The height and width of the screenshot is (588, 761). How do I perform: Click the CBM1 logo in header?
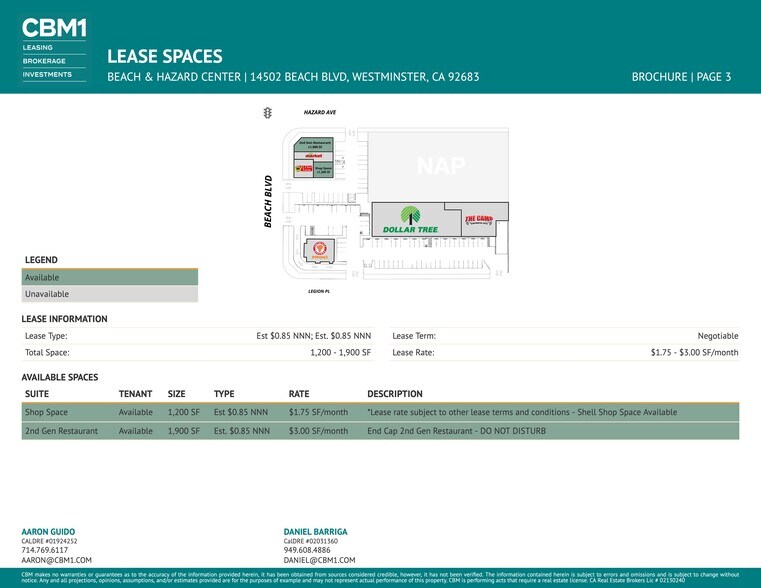click(x=54, y=28)
